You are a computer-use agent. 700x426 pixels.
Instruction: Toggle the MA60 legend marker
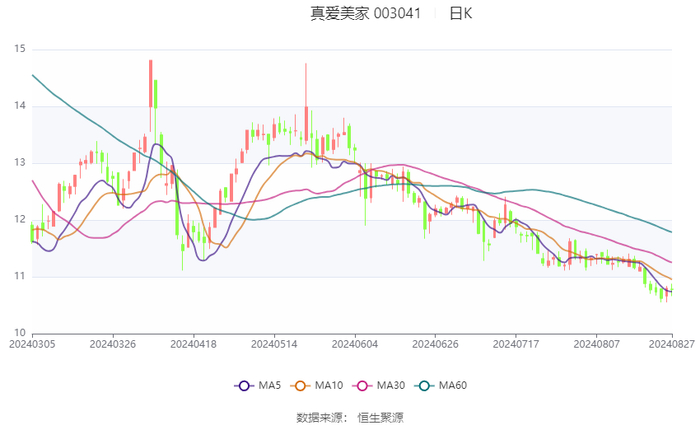click(x=424, y=386)
